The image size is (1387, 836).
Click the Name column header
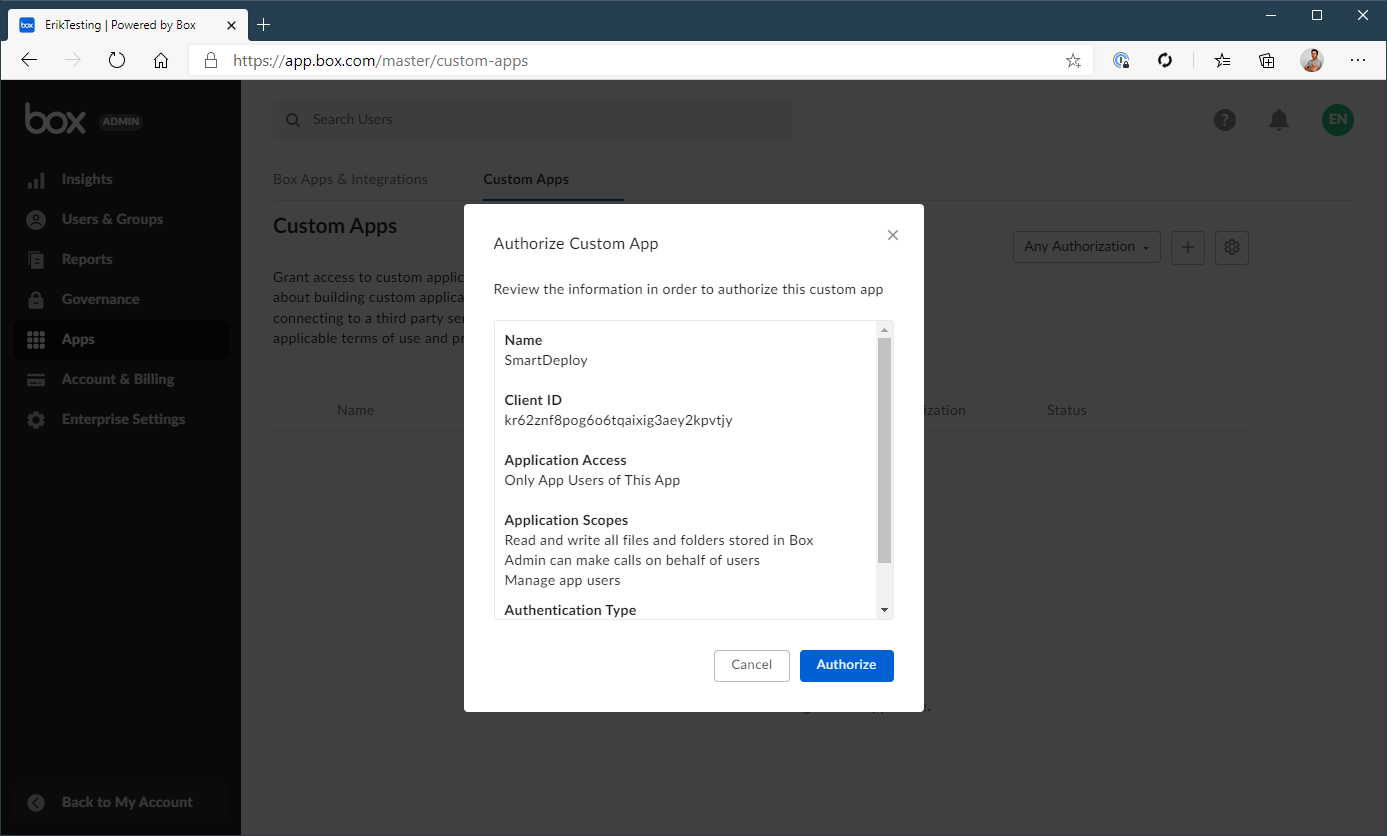click(355, 410)
